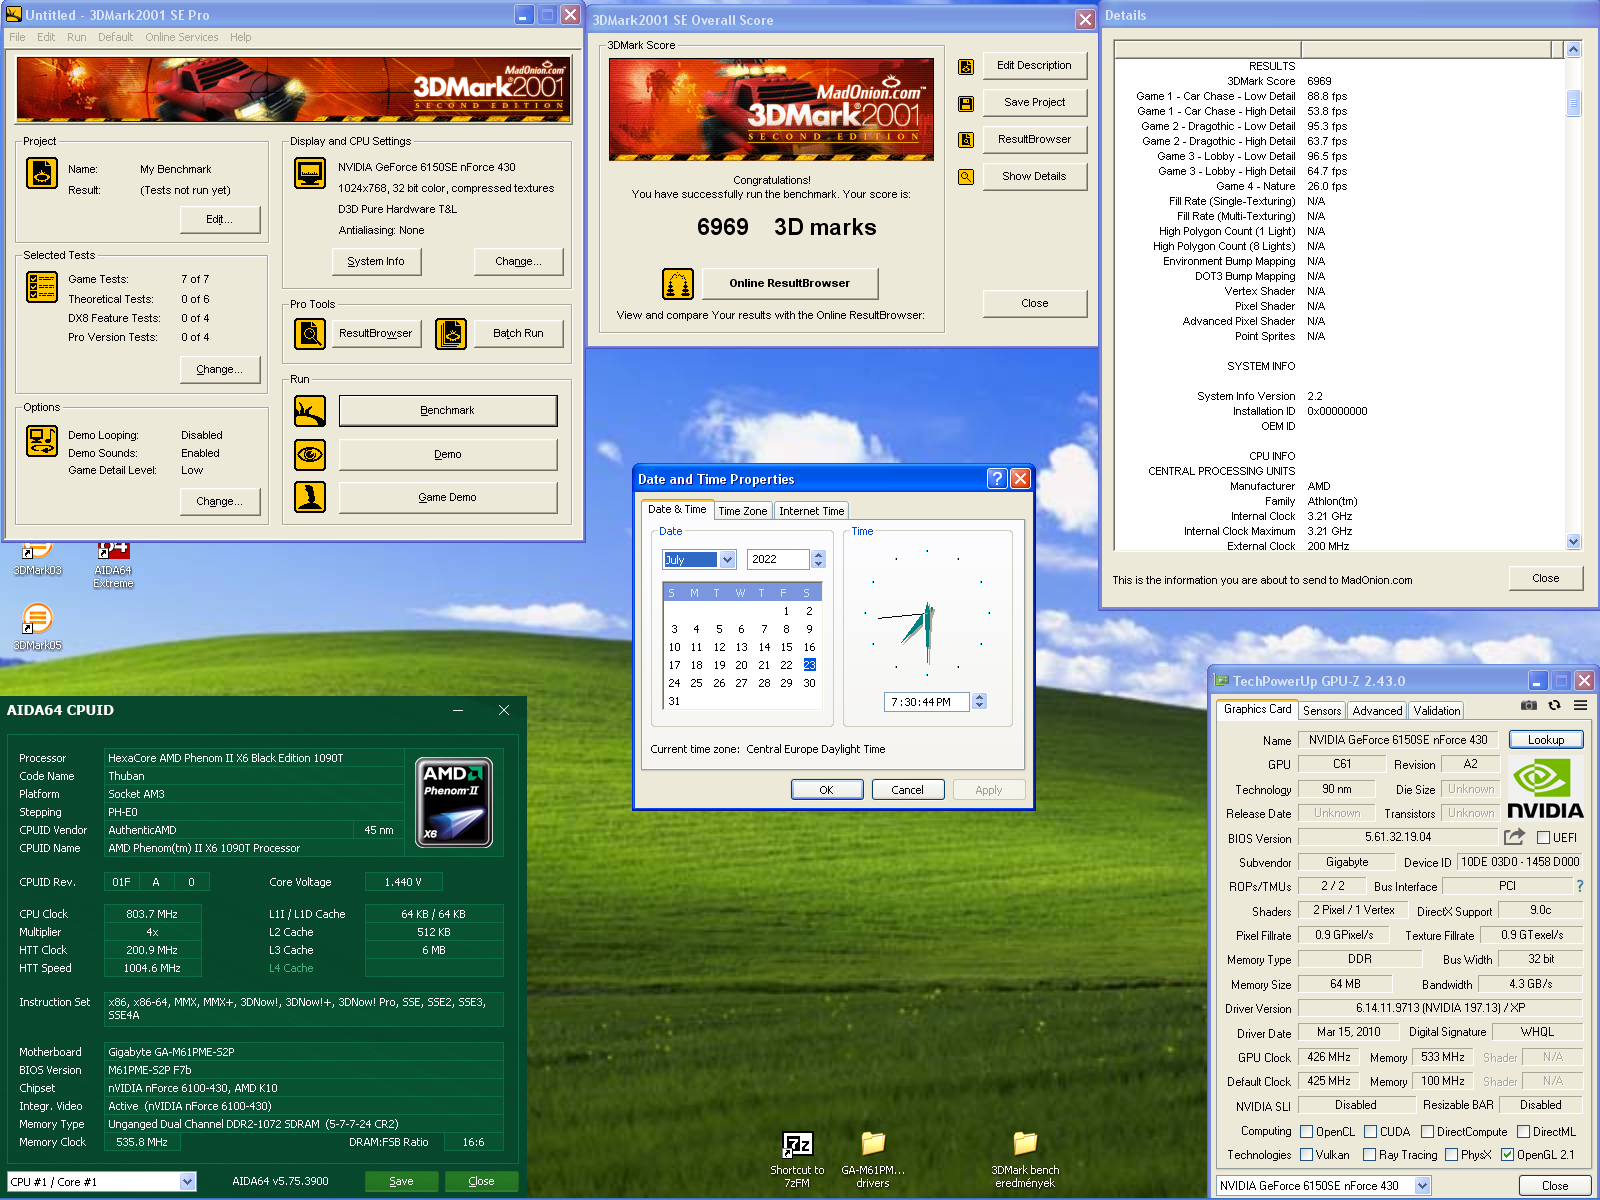Toggle the DirectML checkbox
1600x1200 pixels.
1523,1132
